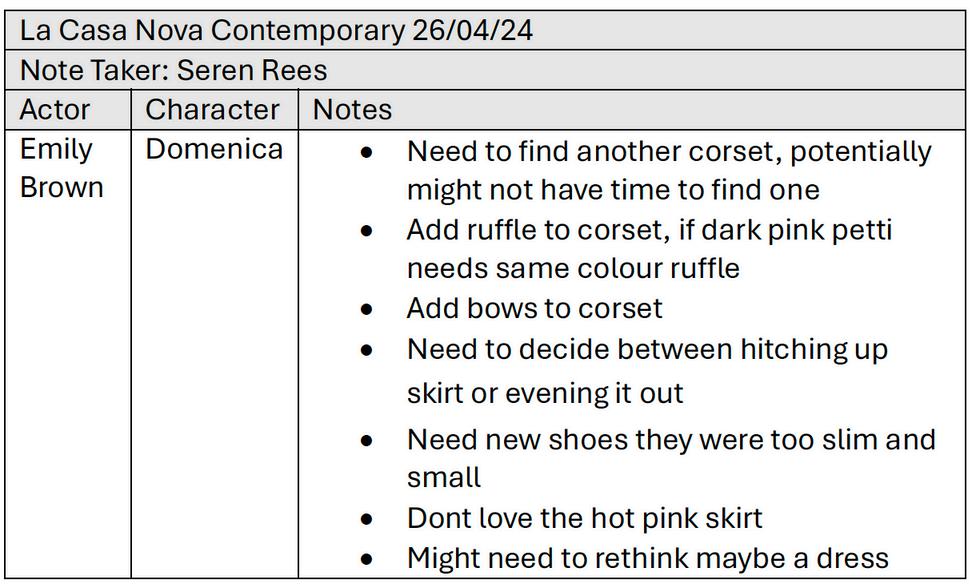Click the title row La Casa Nova Contemporary
The image size is (972, 588).
[x=485, y=30]
